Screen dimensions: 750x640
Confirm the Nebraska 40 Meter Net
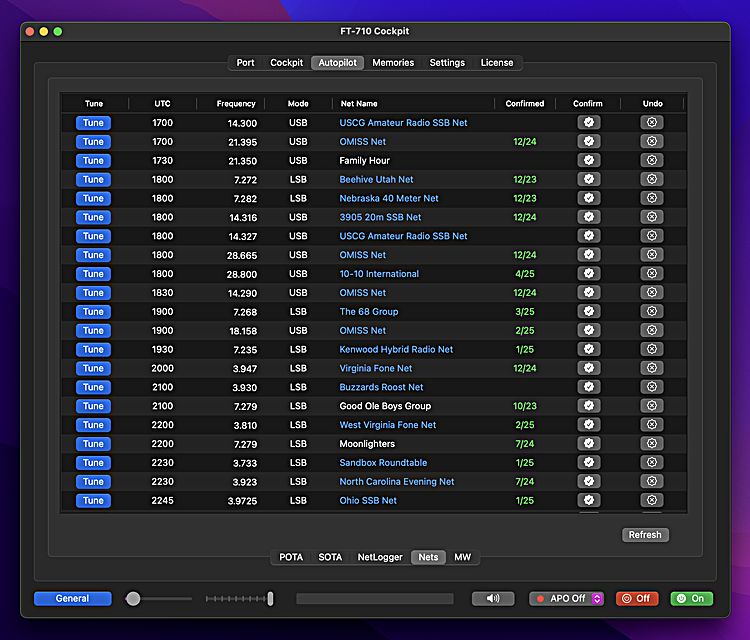coord(589,198)
